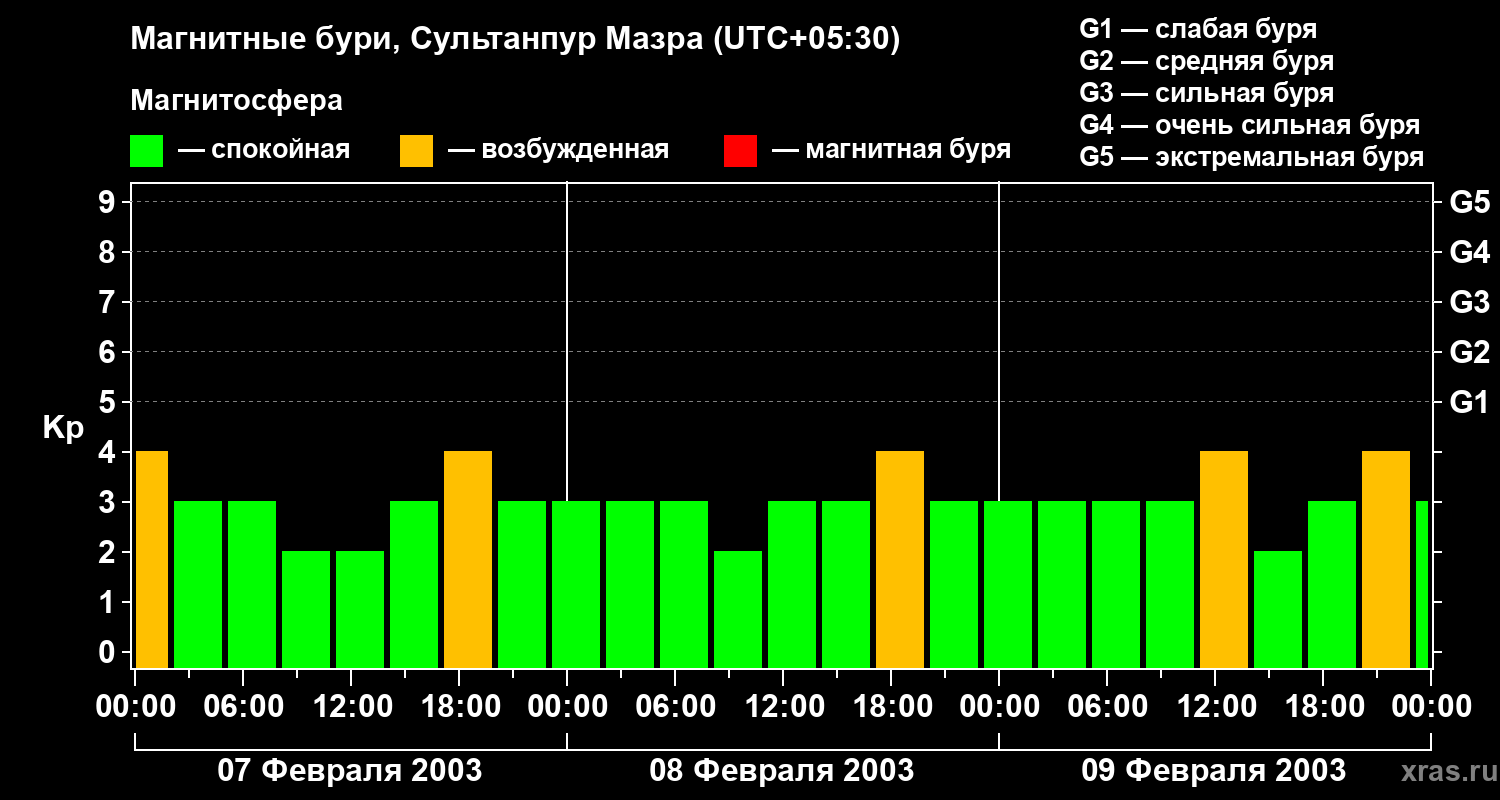Click the 12:00 time label above 07 Февраля
Image resolution: width=1500 pixels, height=800 pixels.
click(x=351, y=706)
